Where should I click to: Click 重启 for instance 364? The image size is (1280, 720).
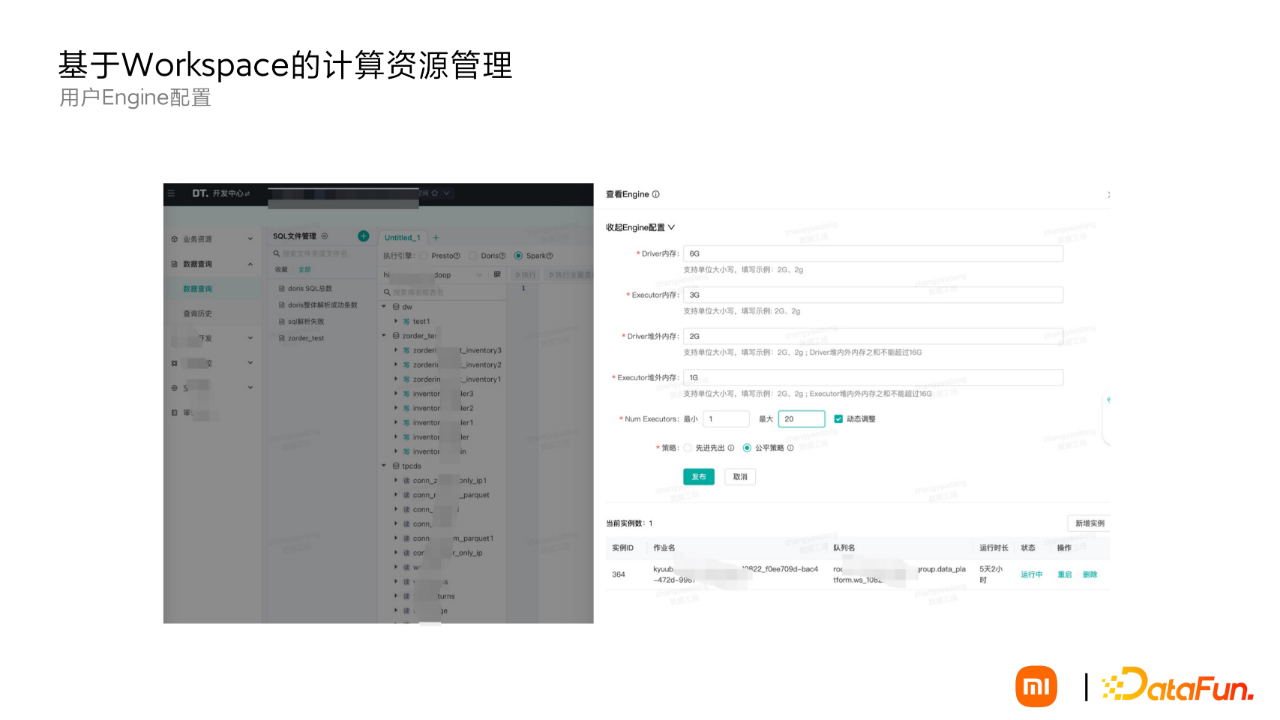point(1065,575)
